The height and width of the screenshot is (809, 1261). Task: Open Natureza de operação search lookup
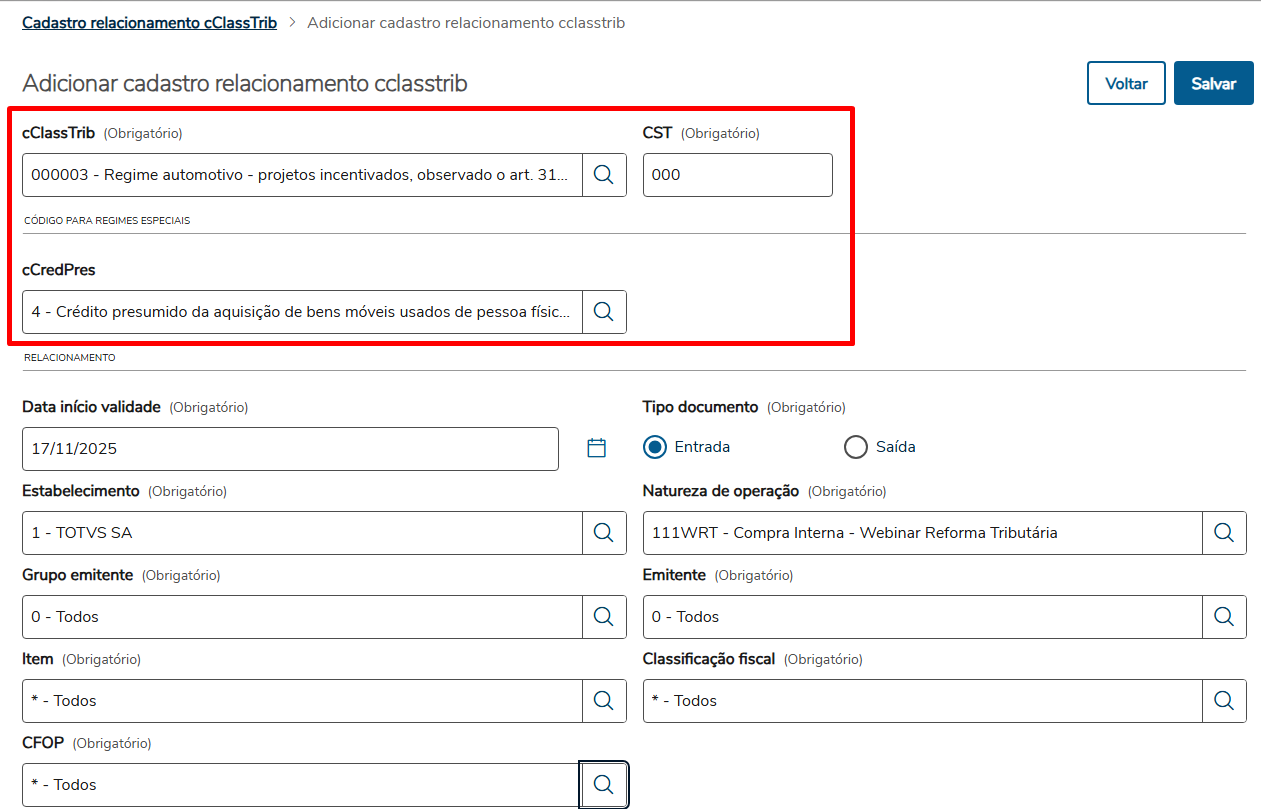pos(1224,533)
